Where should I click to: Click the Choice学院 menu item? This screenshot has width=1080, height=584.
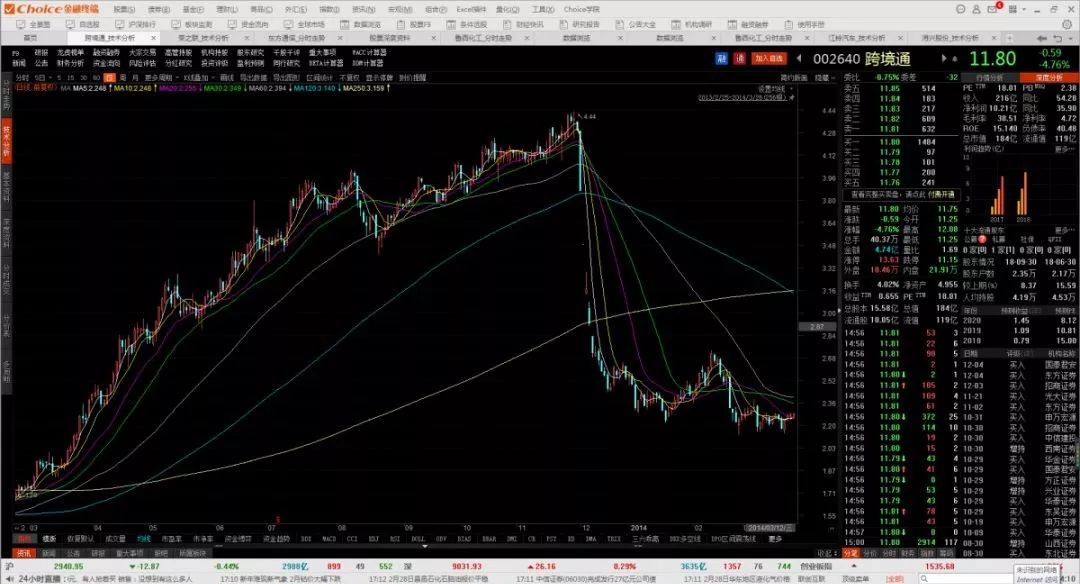[581, 9]
